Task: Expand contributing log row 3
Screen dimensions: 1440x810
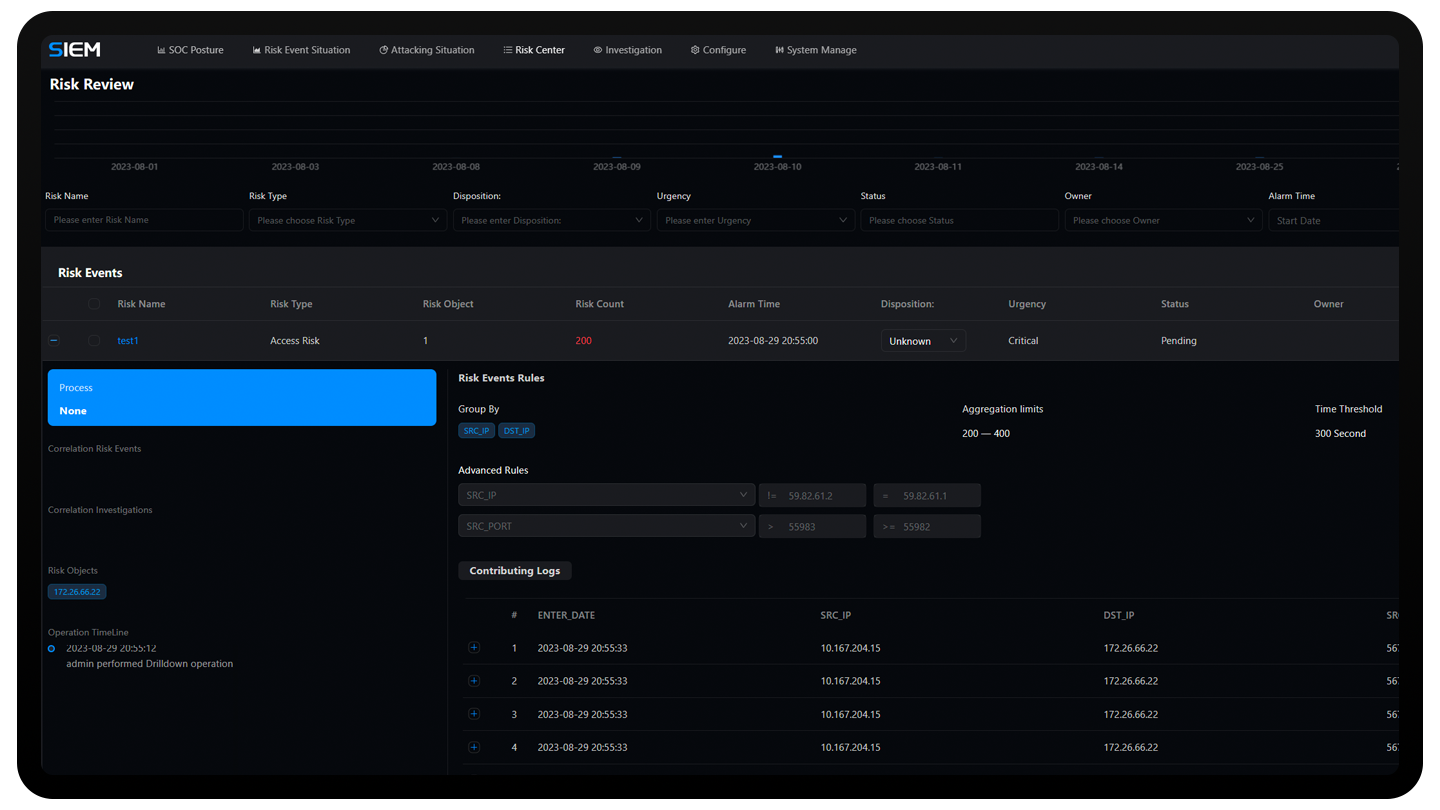Action: pyautogui.click(x=474, y=714)
